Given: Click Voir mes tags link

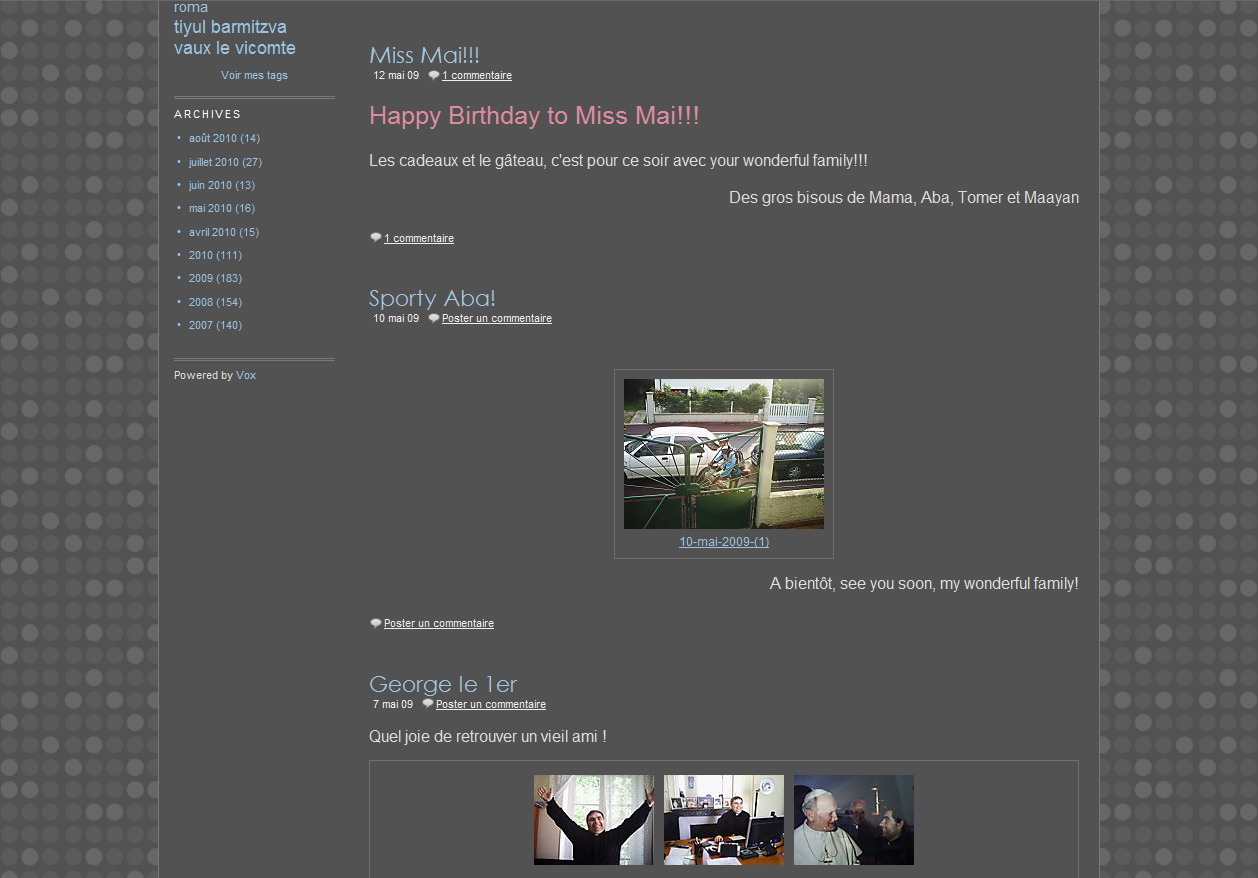Looking at the screenshot, I should click(254, 75).
